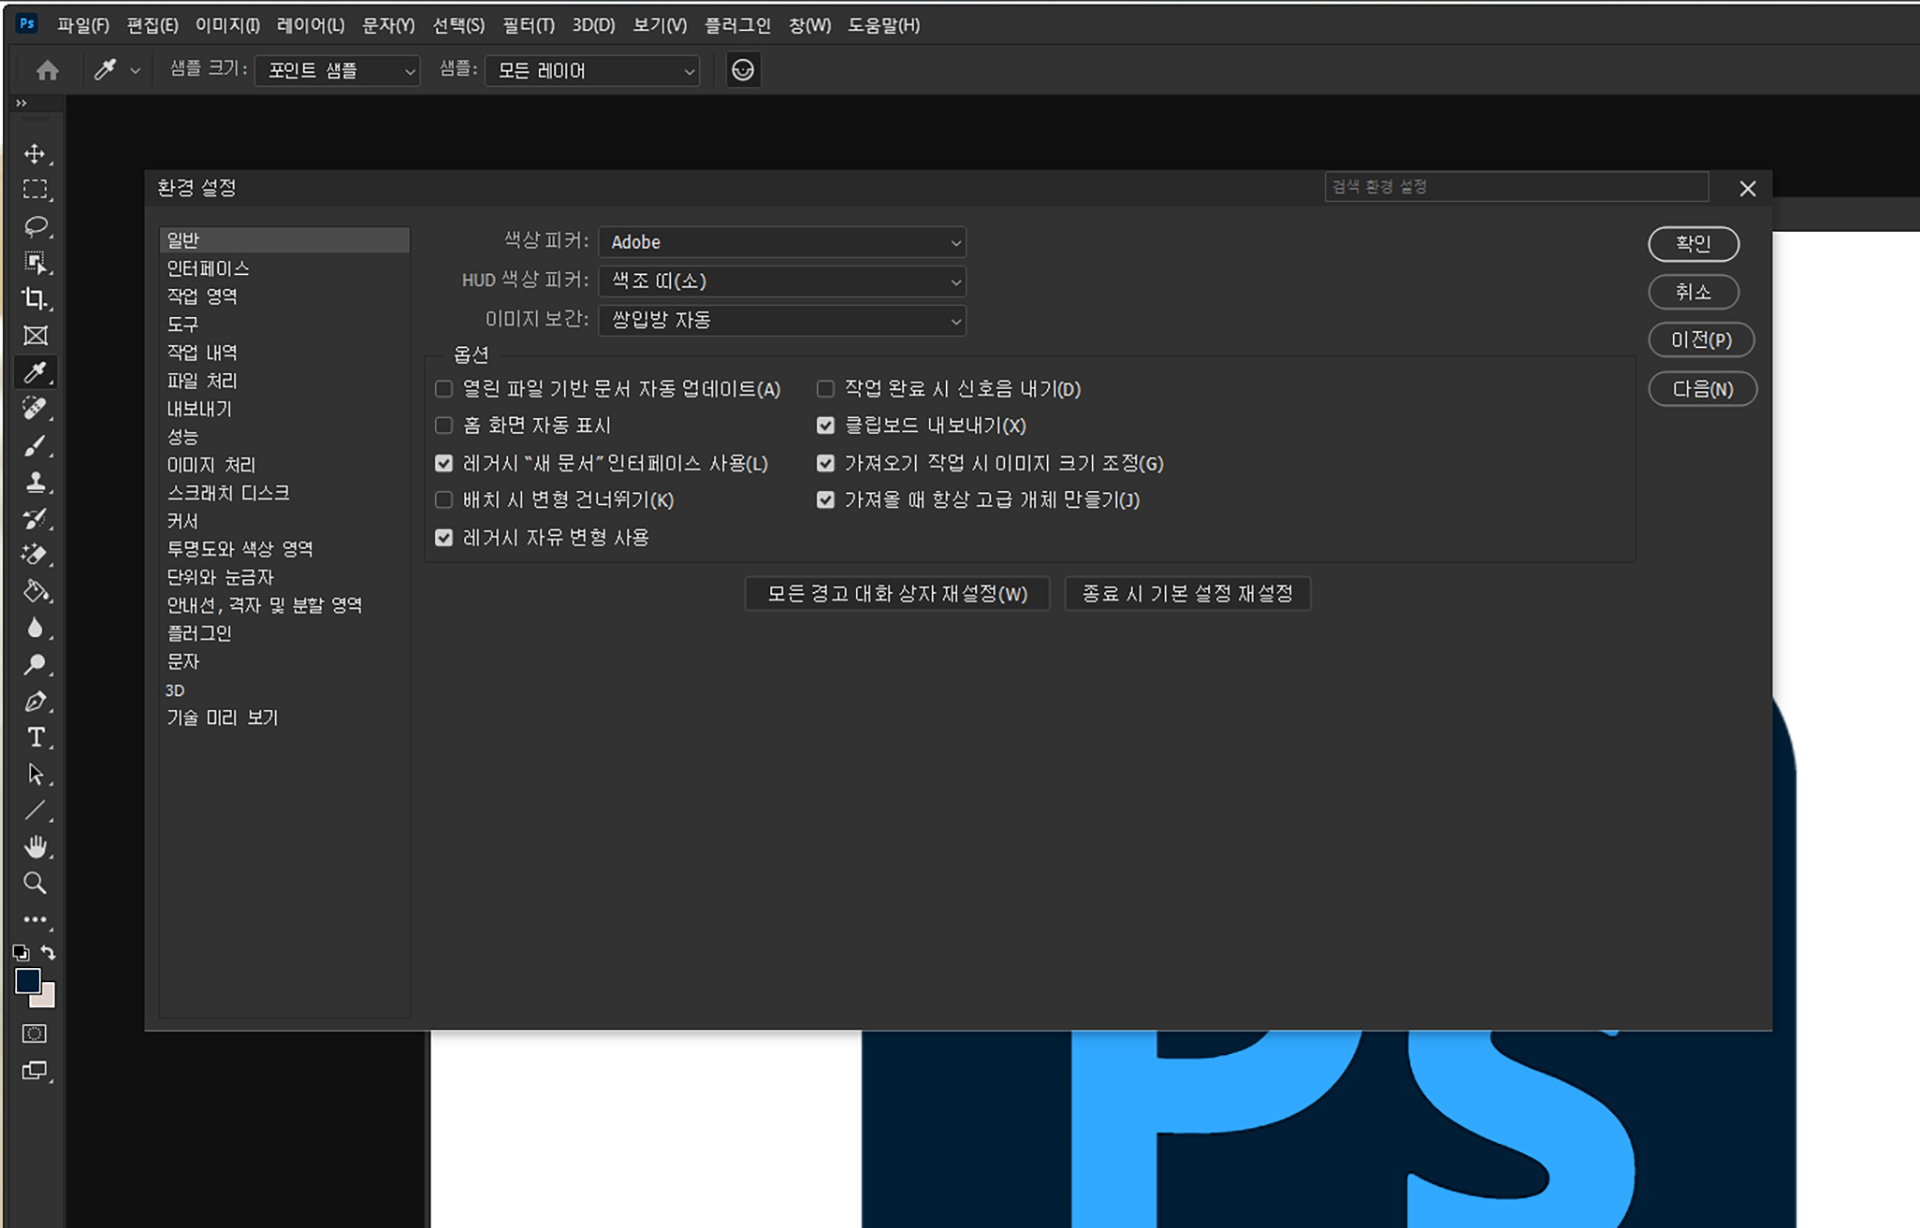Screen dimensions: 1920x1228
Task: Click the 취소 button
Action: [1693, 292]
